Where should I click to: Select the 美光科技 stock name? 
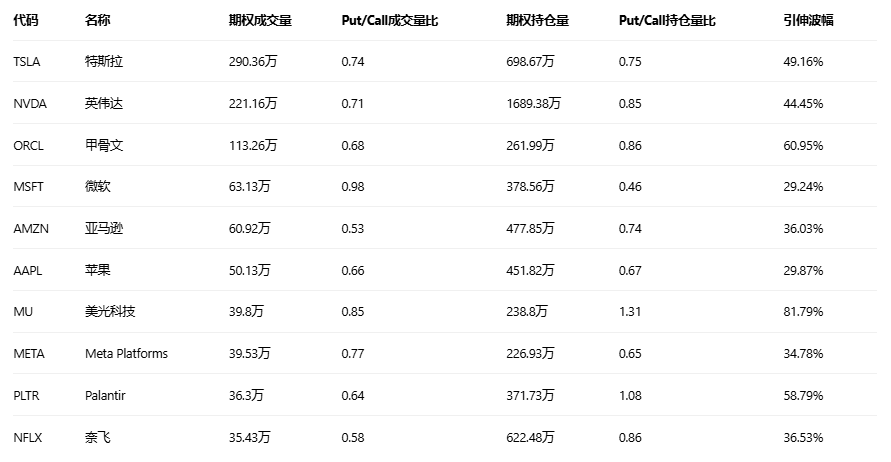tap(110, 312)
